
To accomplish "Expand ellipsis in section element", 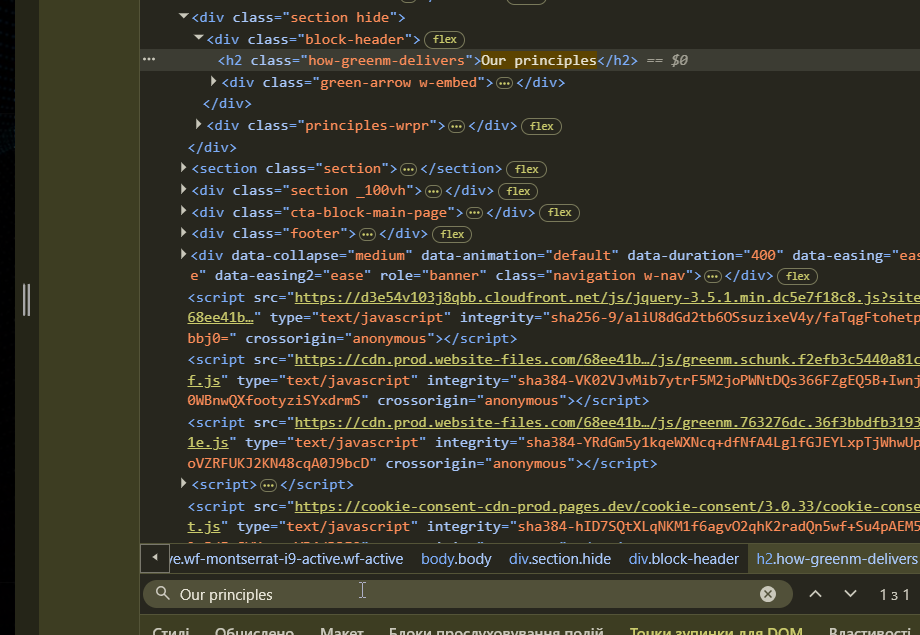I will click(408, 170).
